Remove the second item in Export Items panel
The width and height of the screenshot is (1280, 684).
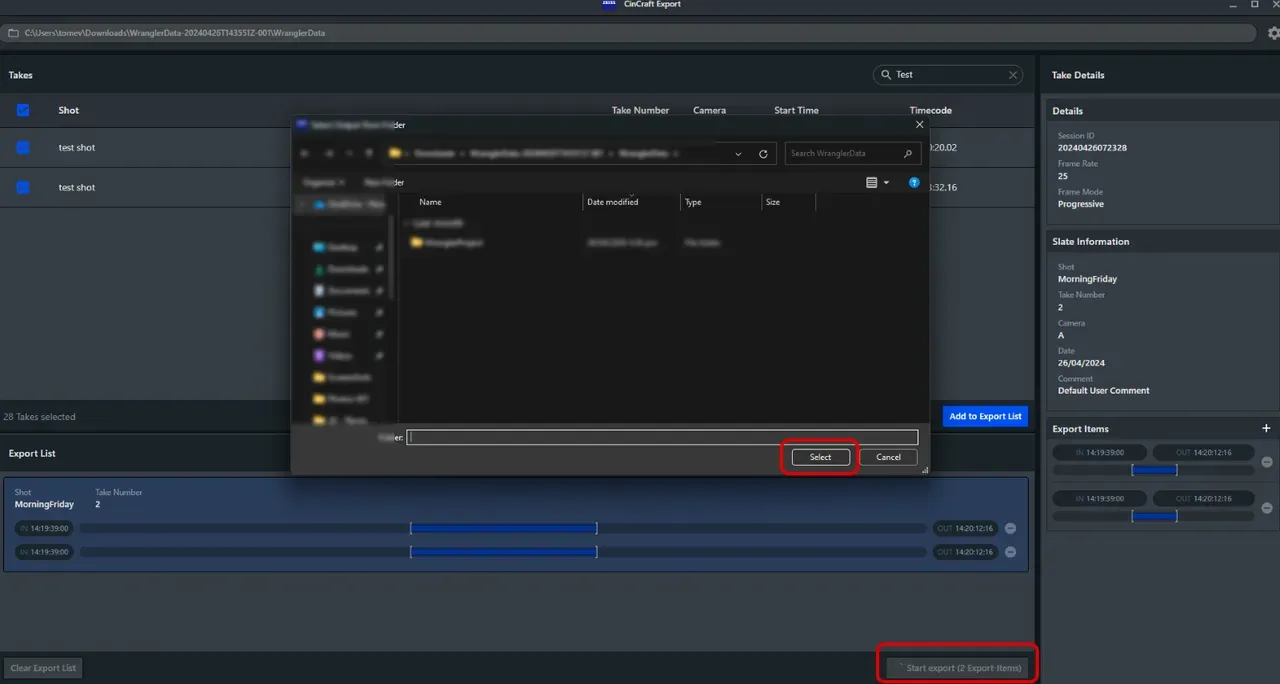pos(1267,508)
